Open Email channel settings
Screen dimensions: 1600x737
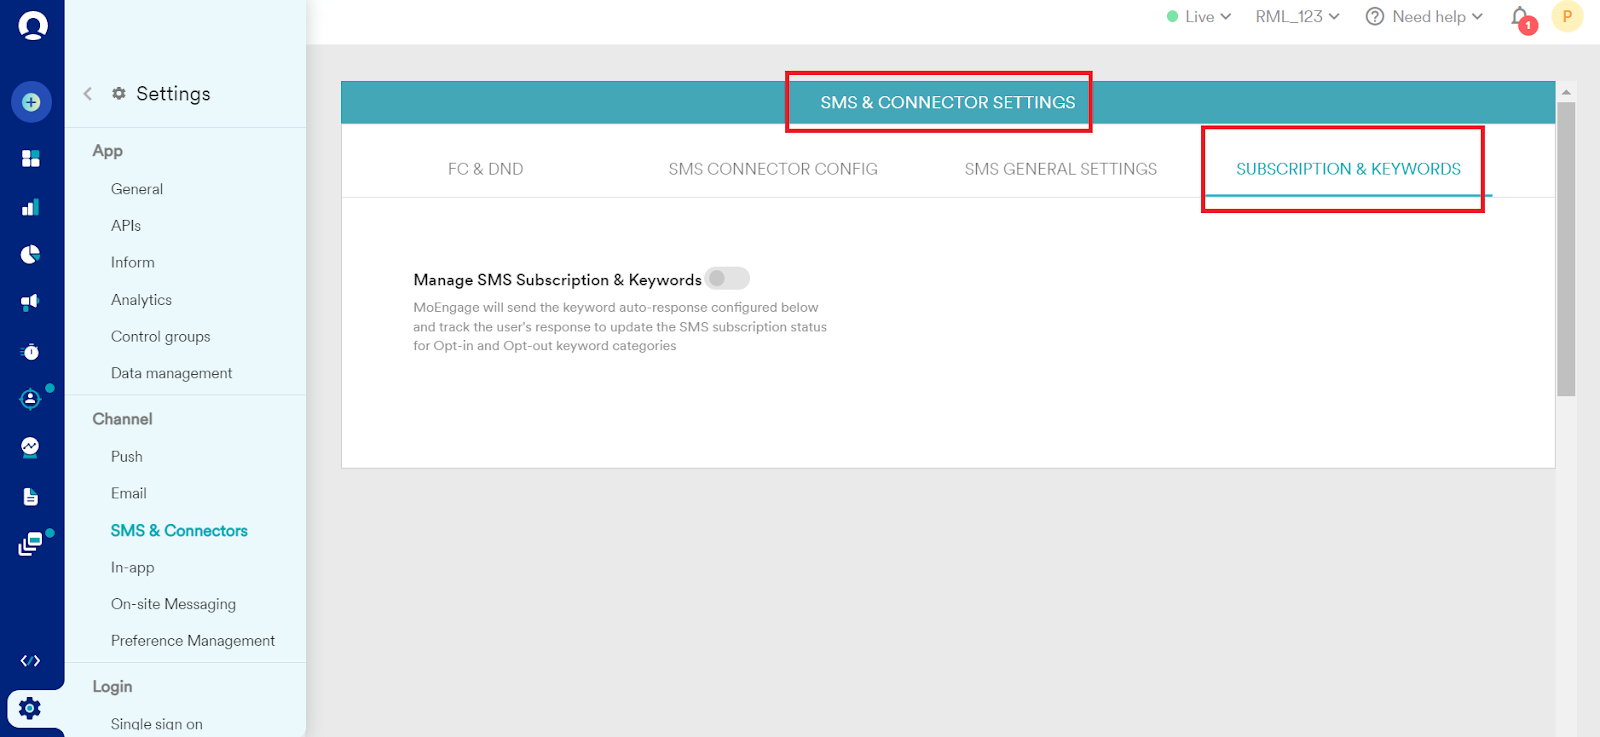click(129, 493)
